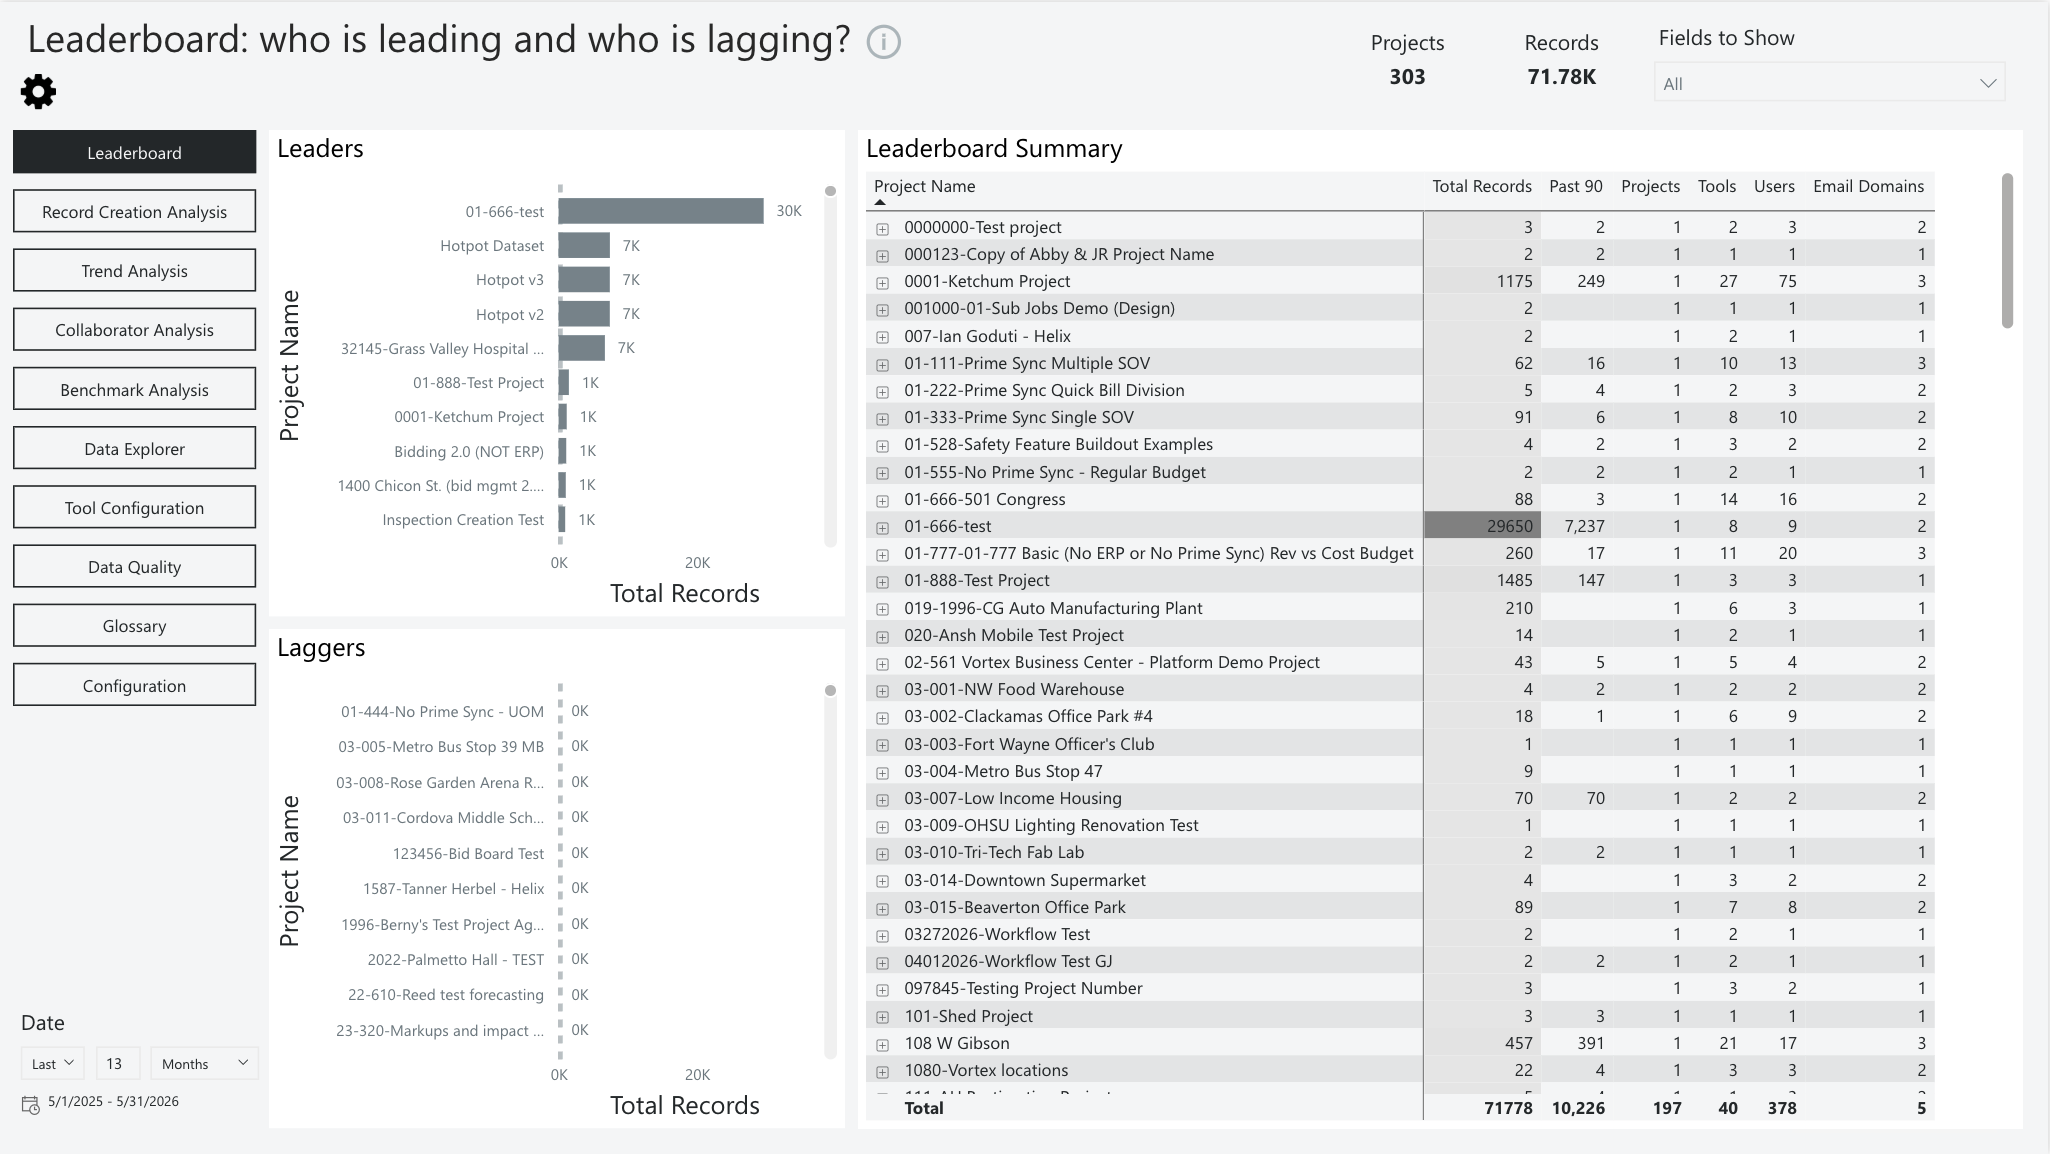2050x1154 pixels.
Task: Open the Data Quality page
Action: [x=134, y=566]
